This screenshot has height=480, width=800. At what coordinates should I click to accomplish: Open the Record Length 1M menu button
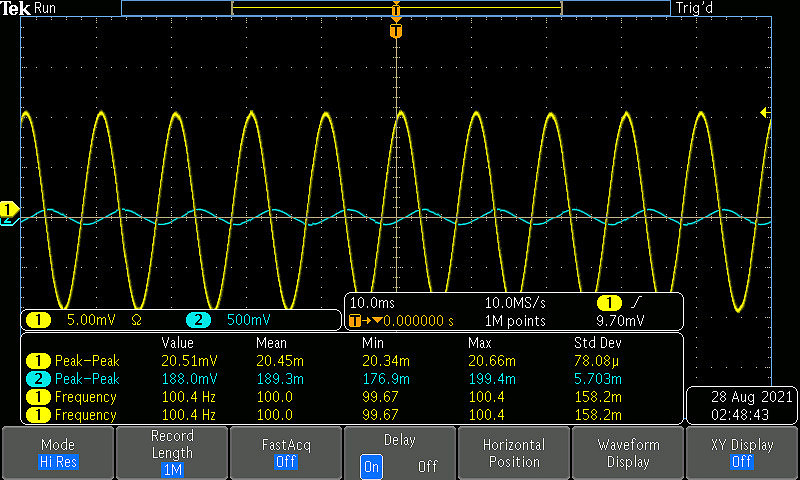tap(172, 453)
